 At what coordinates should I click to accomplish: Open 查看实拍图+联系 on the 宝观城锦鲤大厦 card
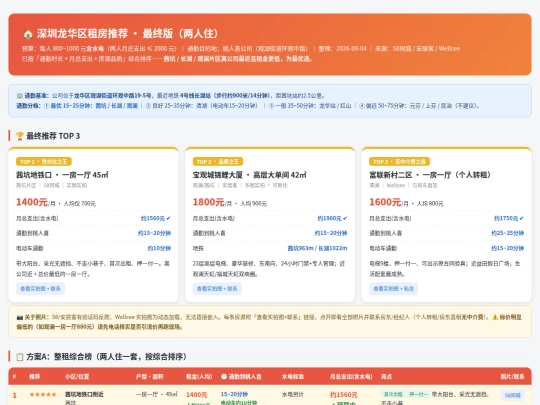pos(217,289)
